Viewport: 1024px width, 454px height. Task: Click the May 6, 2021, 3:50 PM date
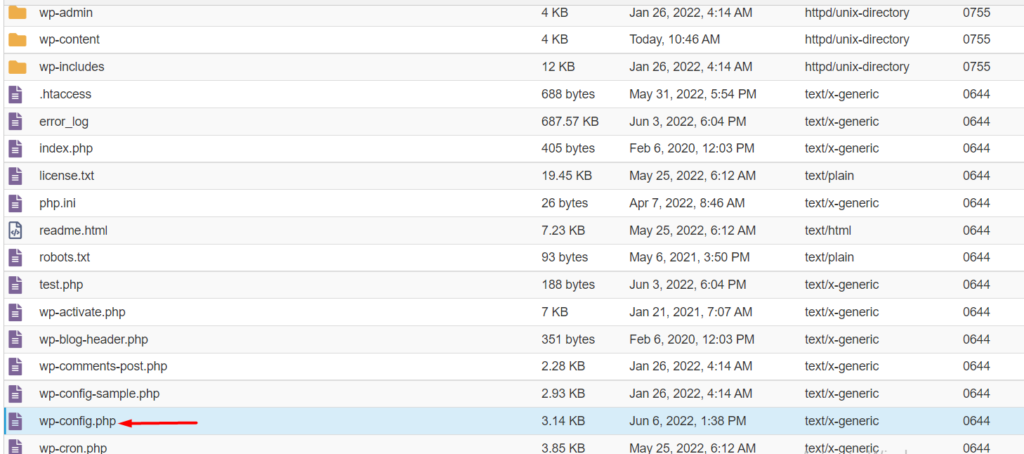(689, 257)
